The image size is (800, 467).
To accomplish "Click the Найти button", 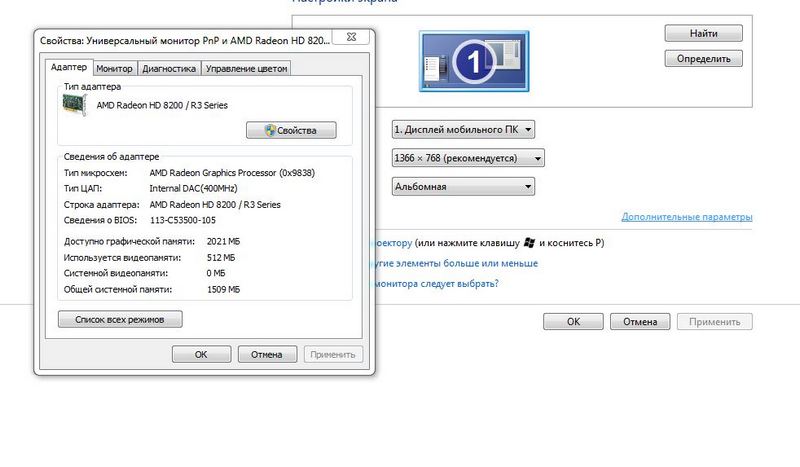I will [703, 33].
